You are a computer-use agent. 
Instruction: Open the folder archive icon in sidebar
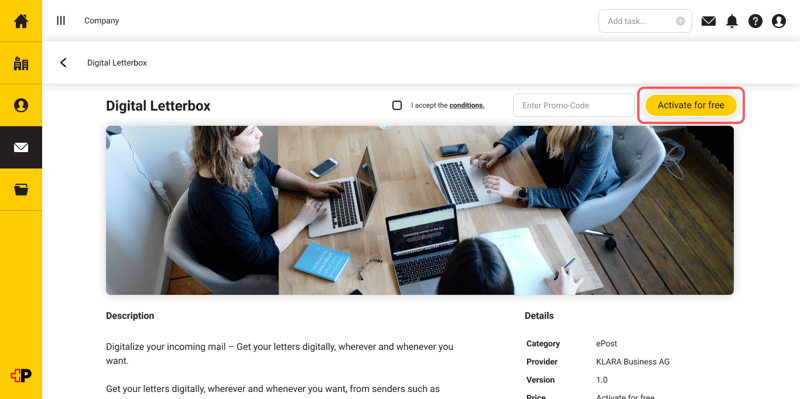click(x=21, y=190)
